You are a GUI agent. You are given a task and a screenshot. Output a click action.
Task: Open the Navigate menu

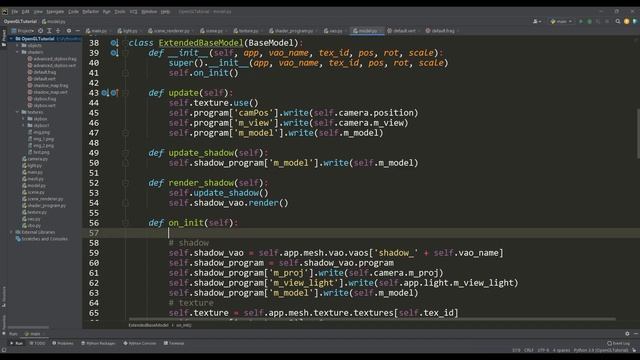[55, 12]
